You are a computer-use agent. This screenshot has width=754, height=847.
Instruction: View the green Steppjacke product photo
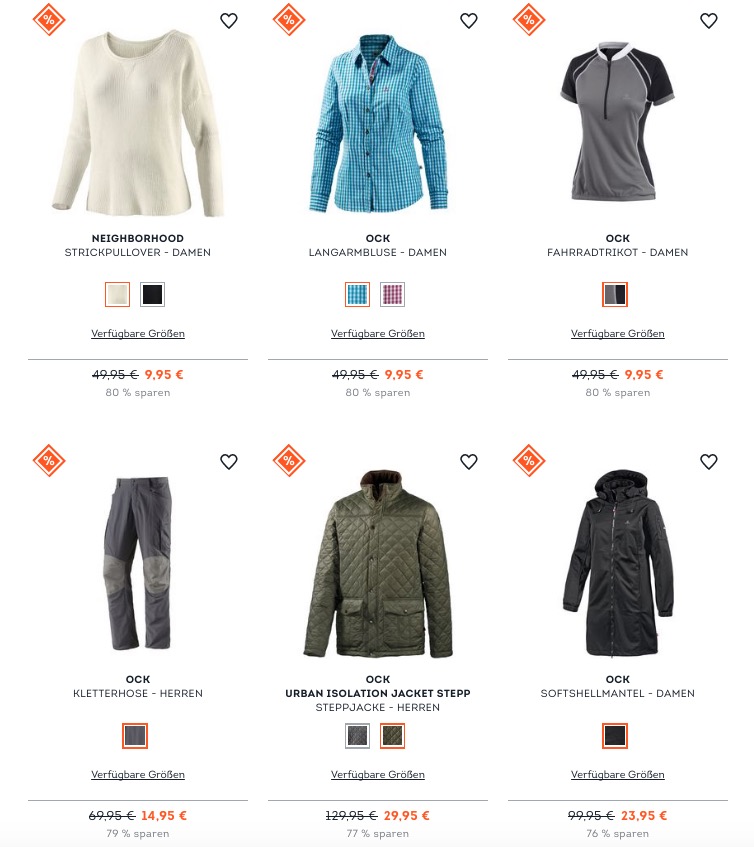(x=378, y=563)
